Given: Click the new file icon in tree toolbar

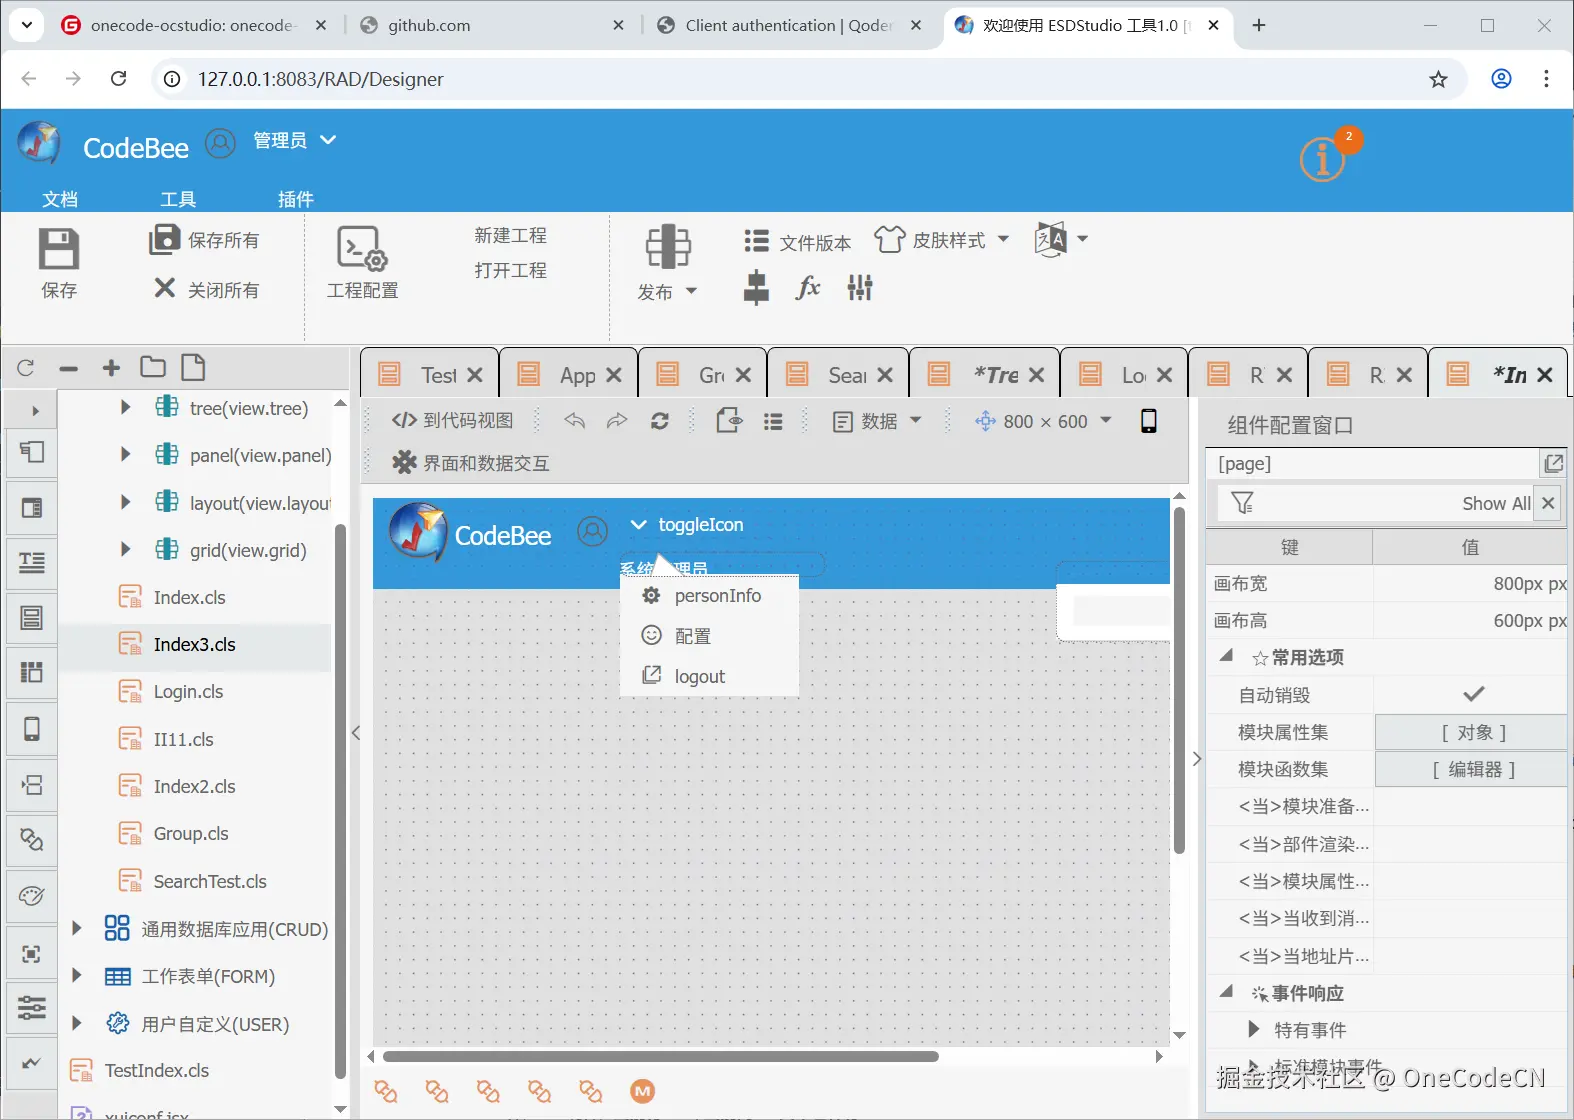Looking at the screenshot, I should (x=193, y=367).
